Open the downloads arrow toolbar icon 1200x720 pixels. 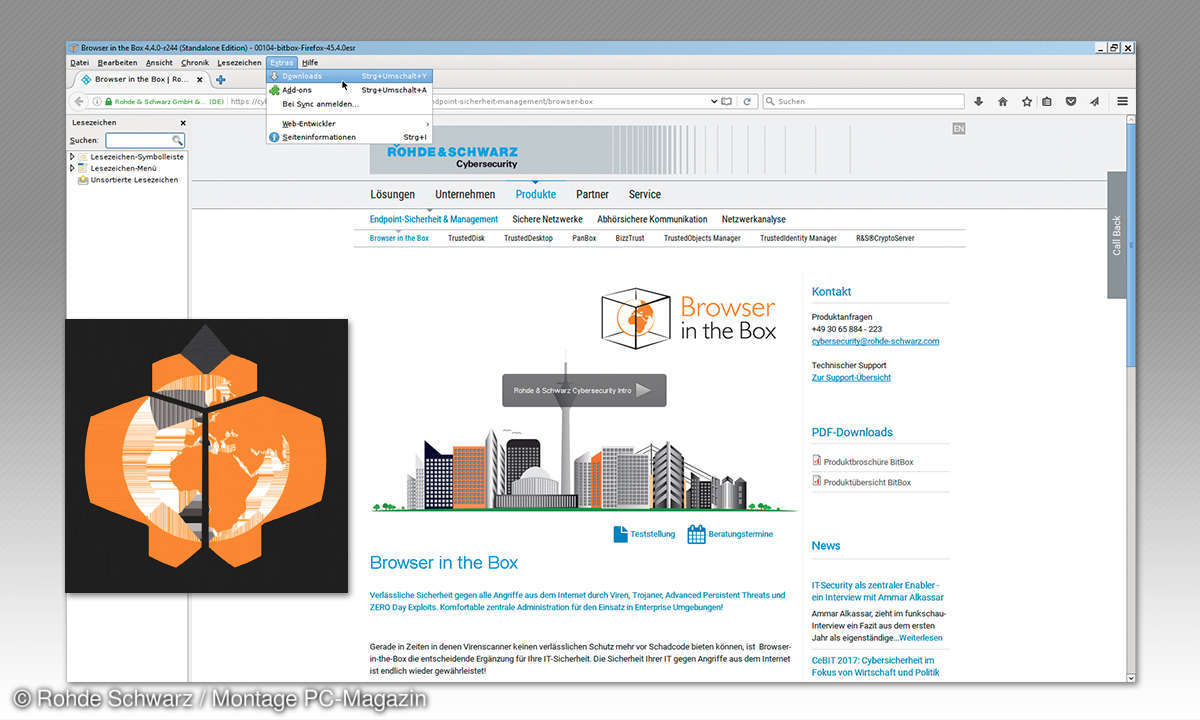tap(978, 101)
